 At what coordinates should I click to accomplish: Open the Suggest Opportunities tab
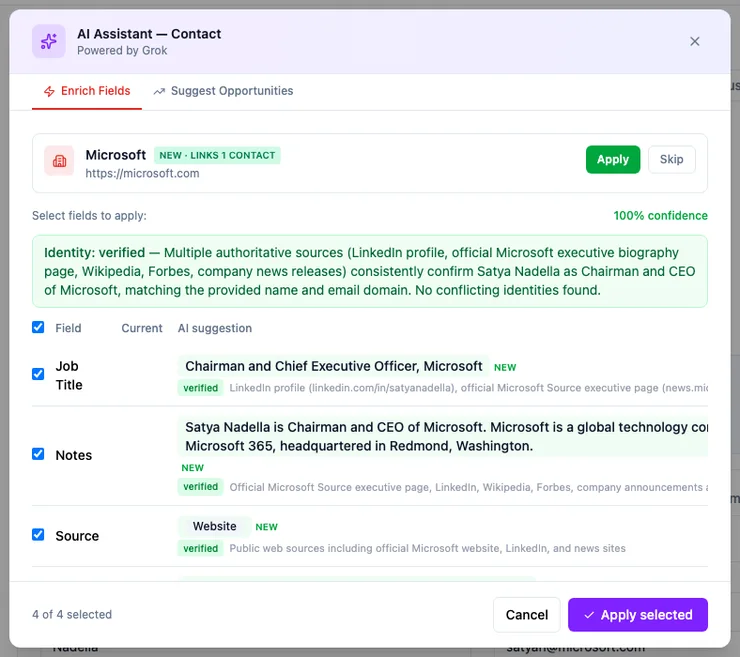223,91
